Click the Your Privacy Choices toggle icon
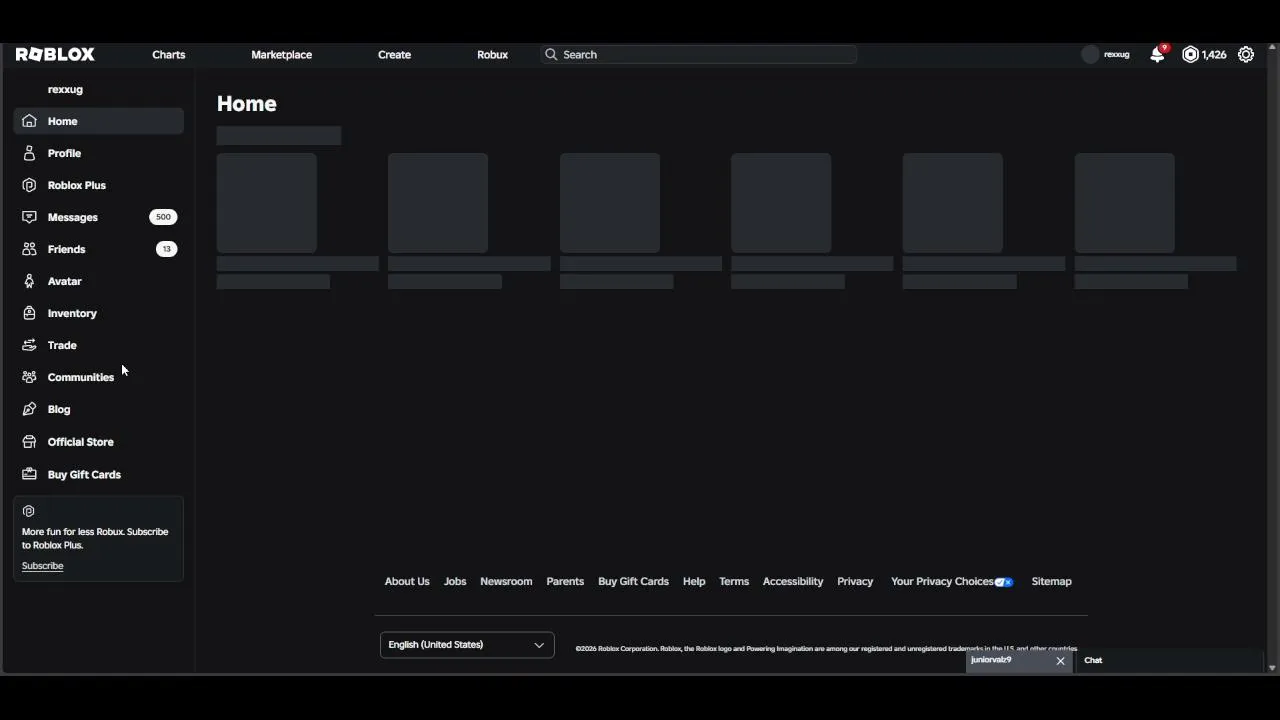This screenshot has height=720, width=1280. click(x=1004, y=582)
